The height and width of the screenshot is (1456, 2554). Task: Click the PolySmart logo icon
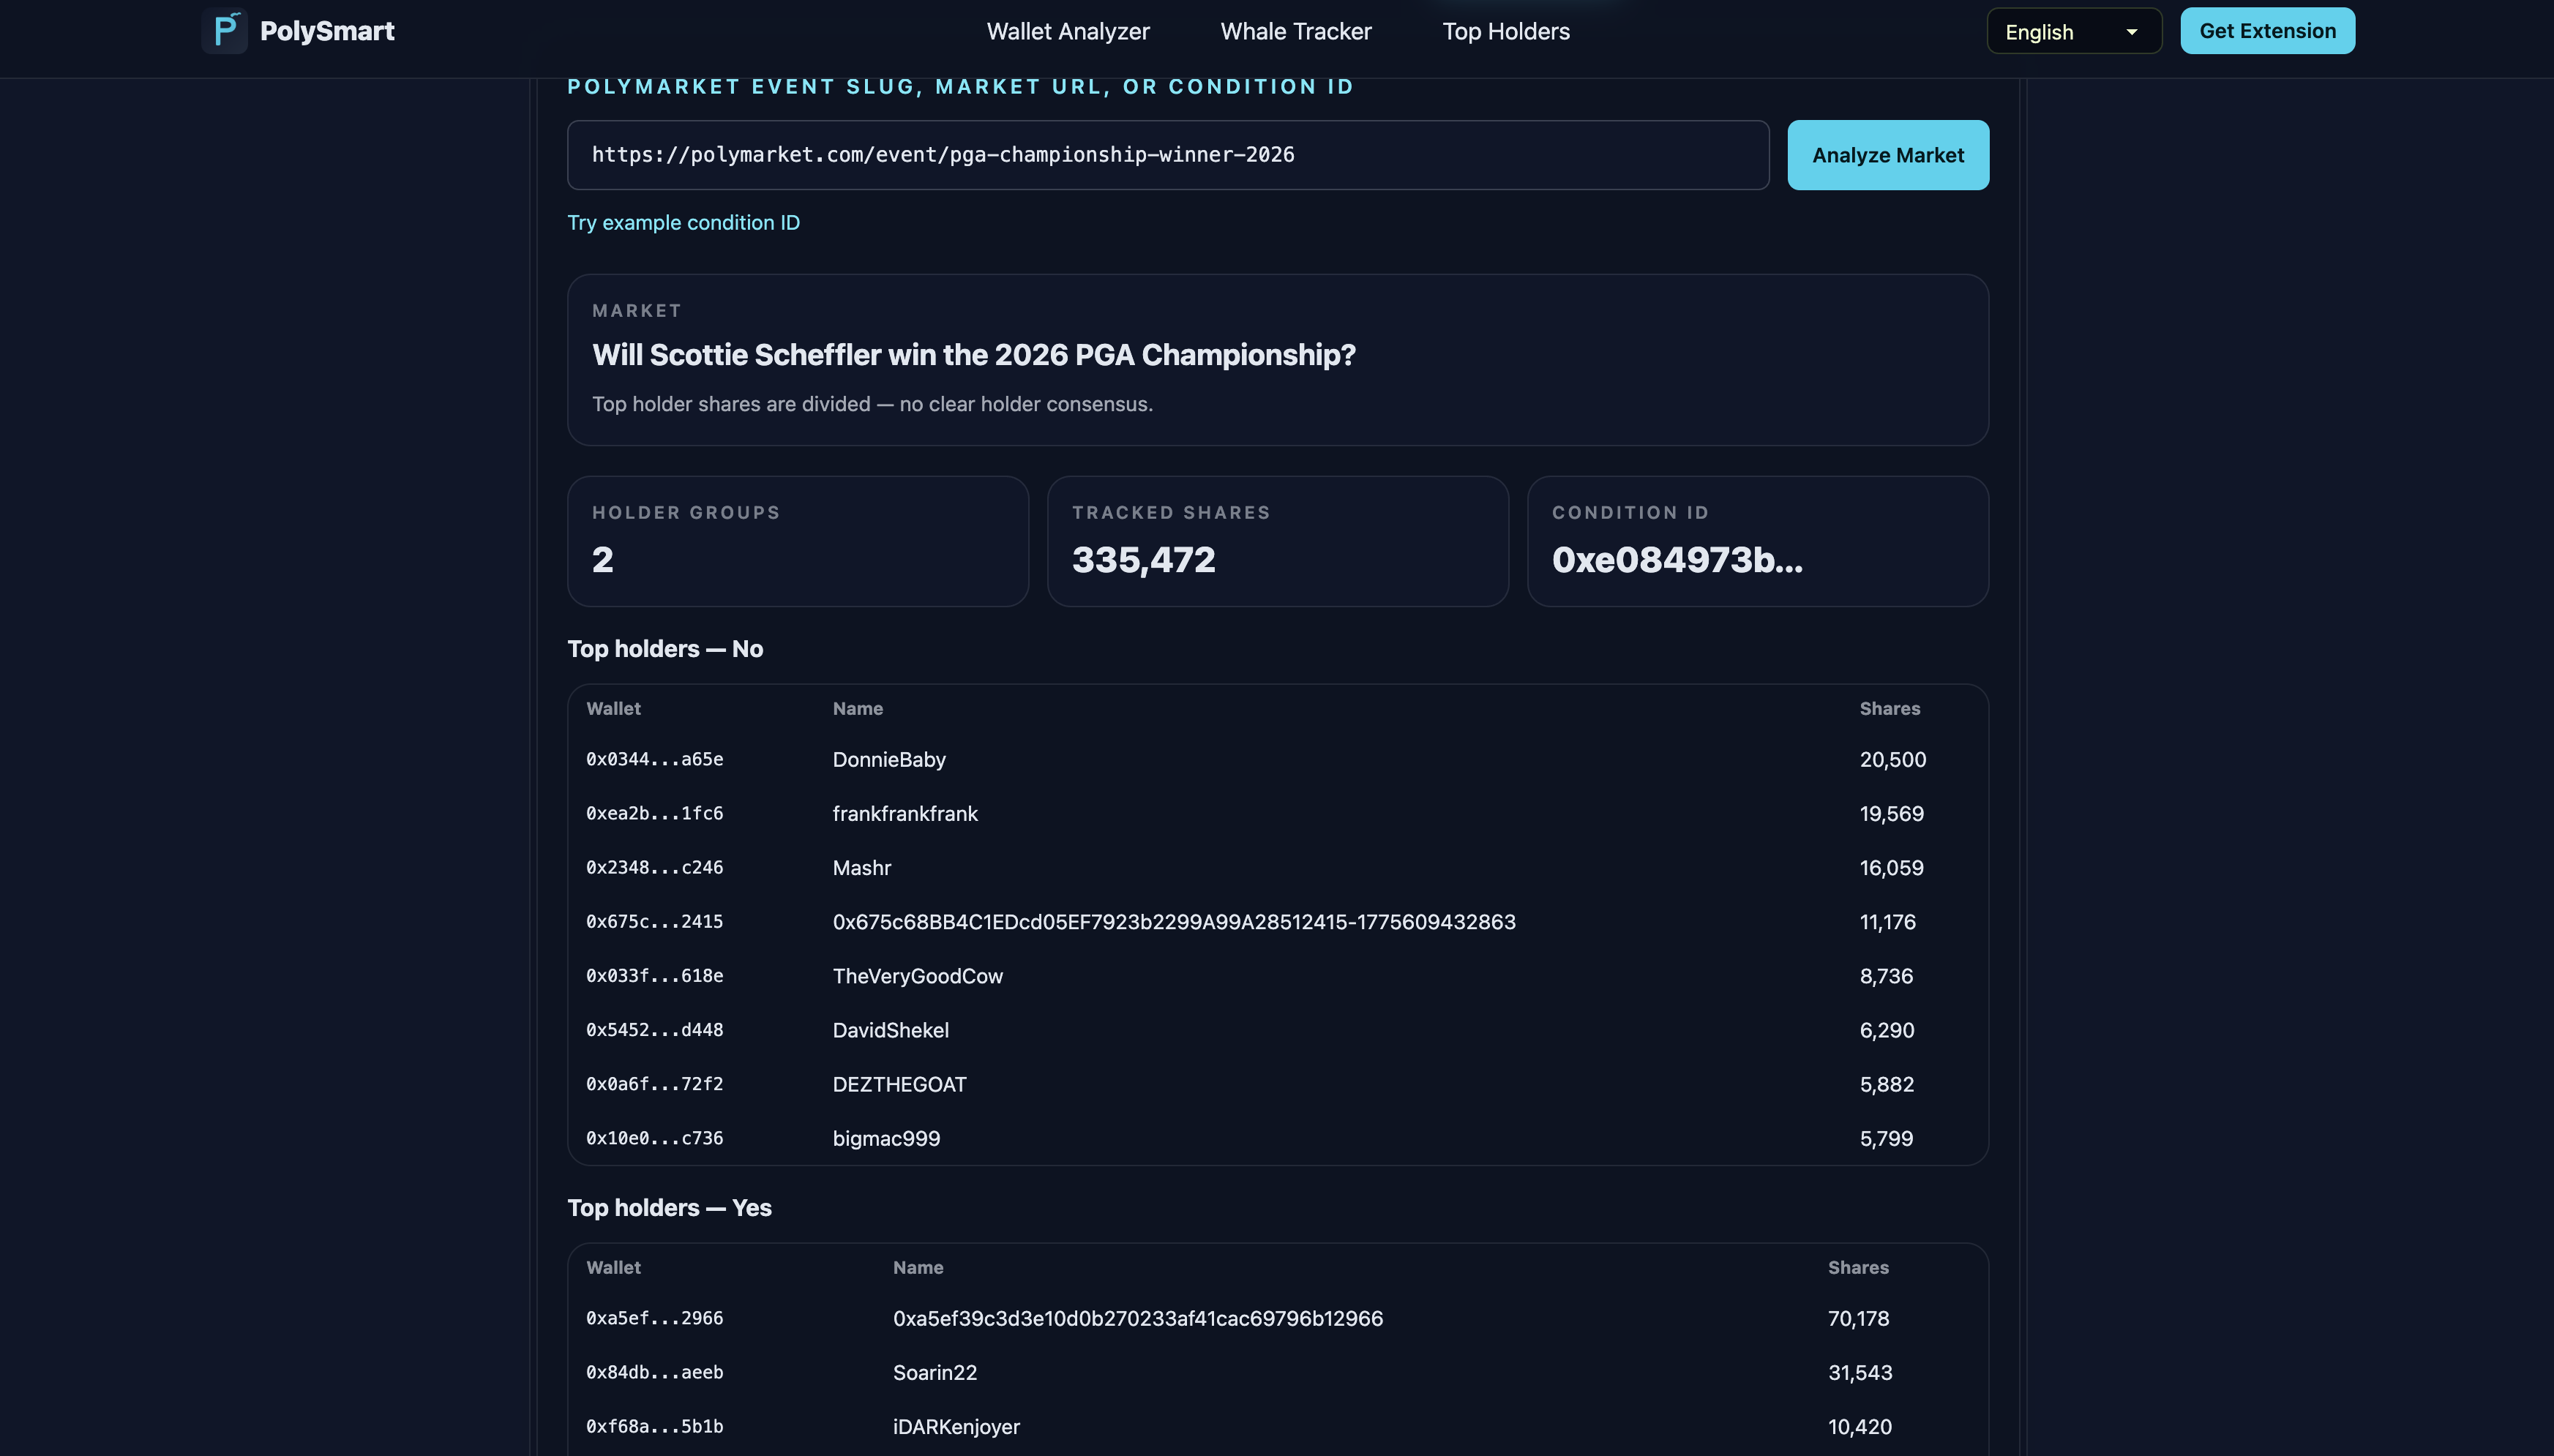[x=224, y=31]
